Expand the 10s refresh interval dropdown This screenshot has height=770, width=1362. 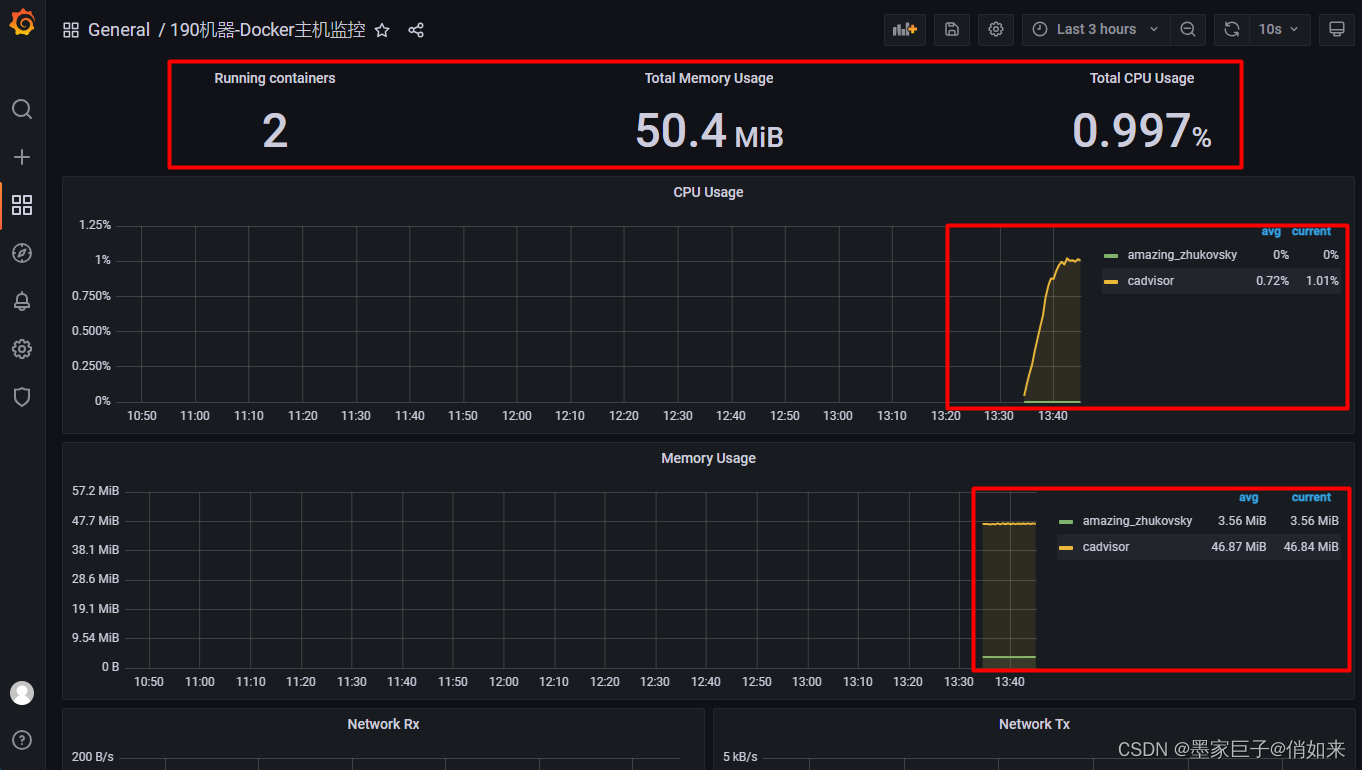tap(1279, 29)
